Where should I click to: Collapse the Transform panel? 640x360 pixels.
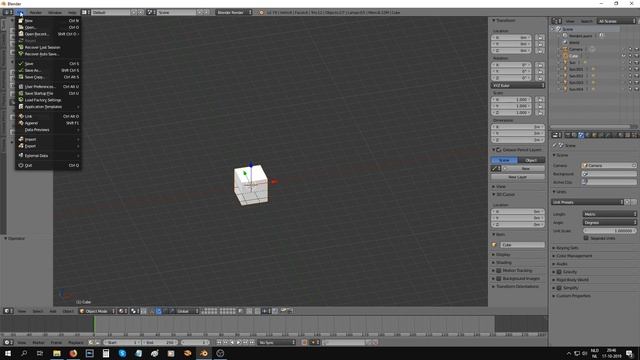(x=504, y=20)
